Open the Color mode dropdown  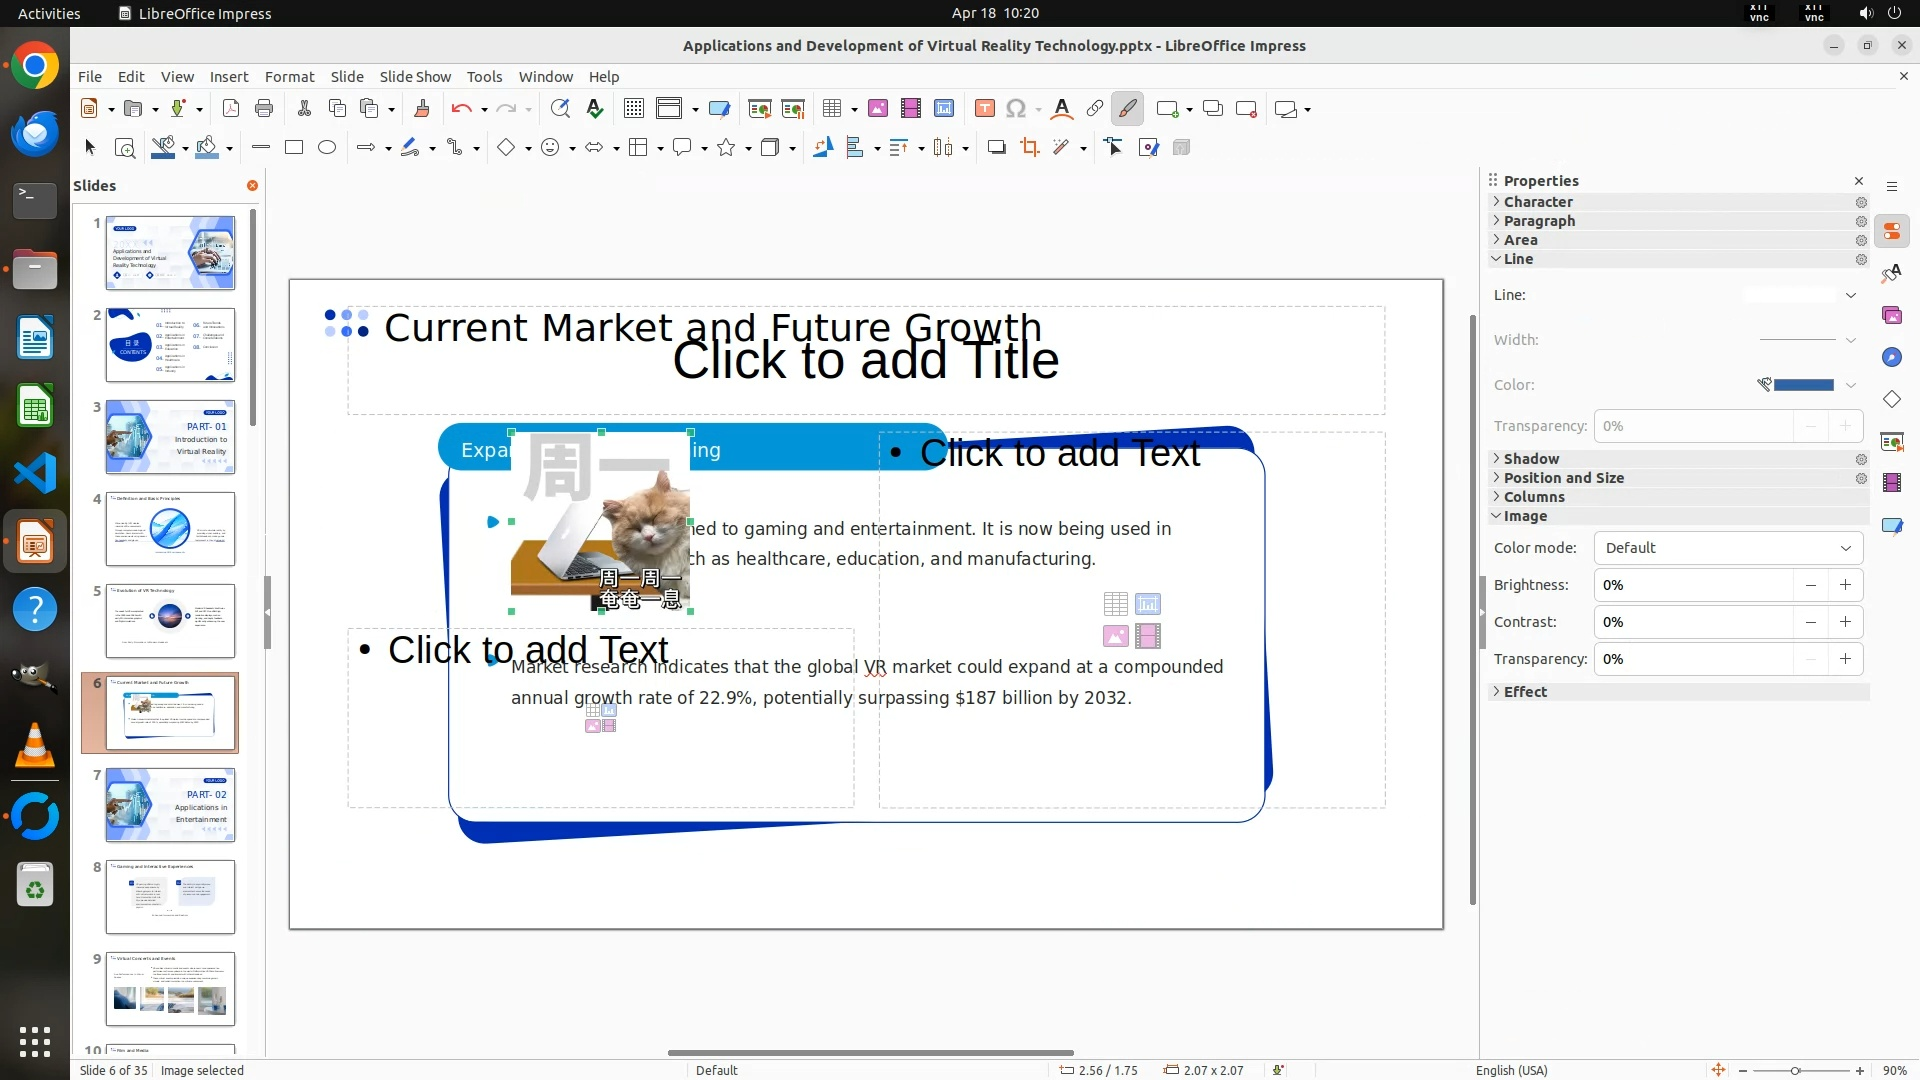coord(1727,548)
